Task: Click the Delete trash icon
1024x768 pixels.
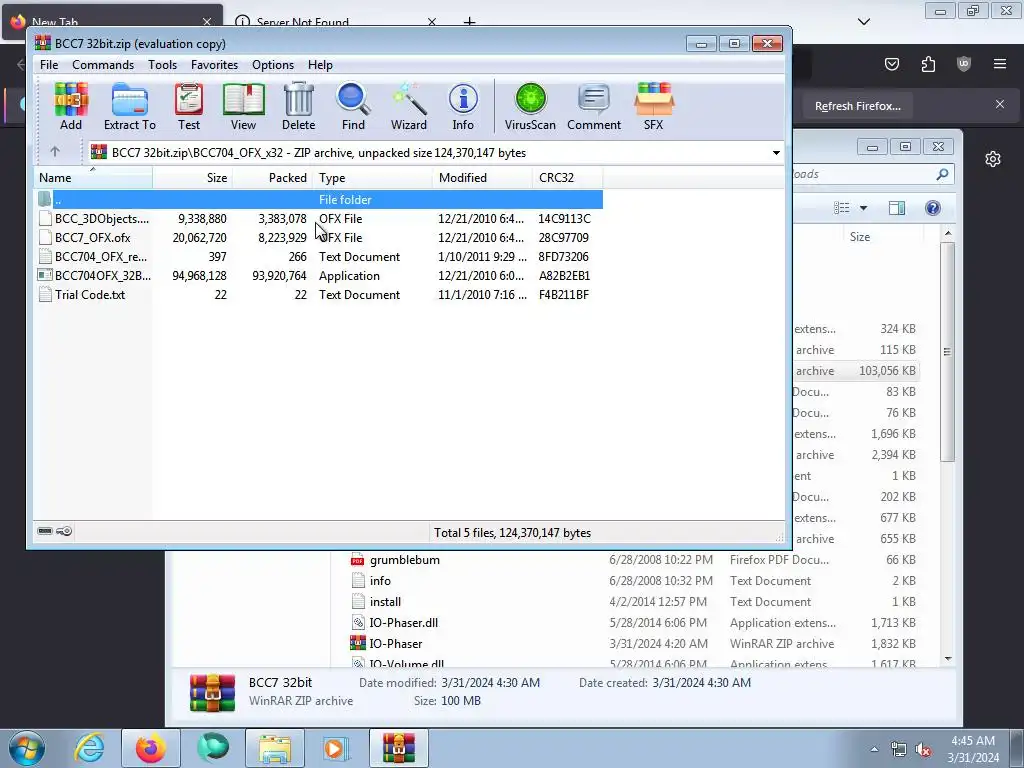Action: pos(298,106)
